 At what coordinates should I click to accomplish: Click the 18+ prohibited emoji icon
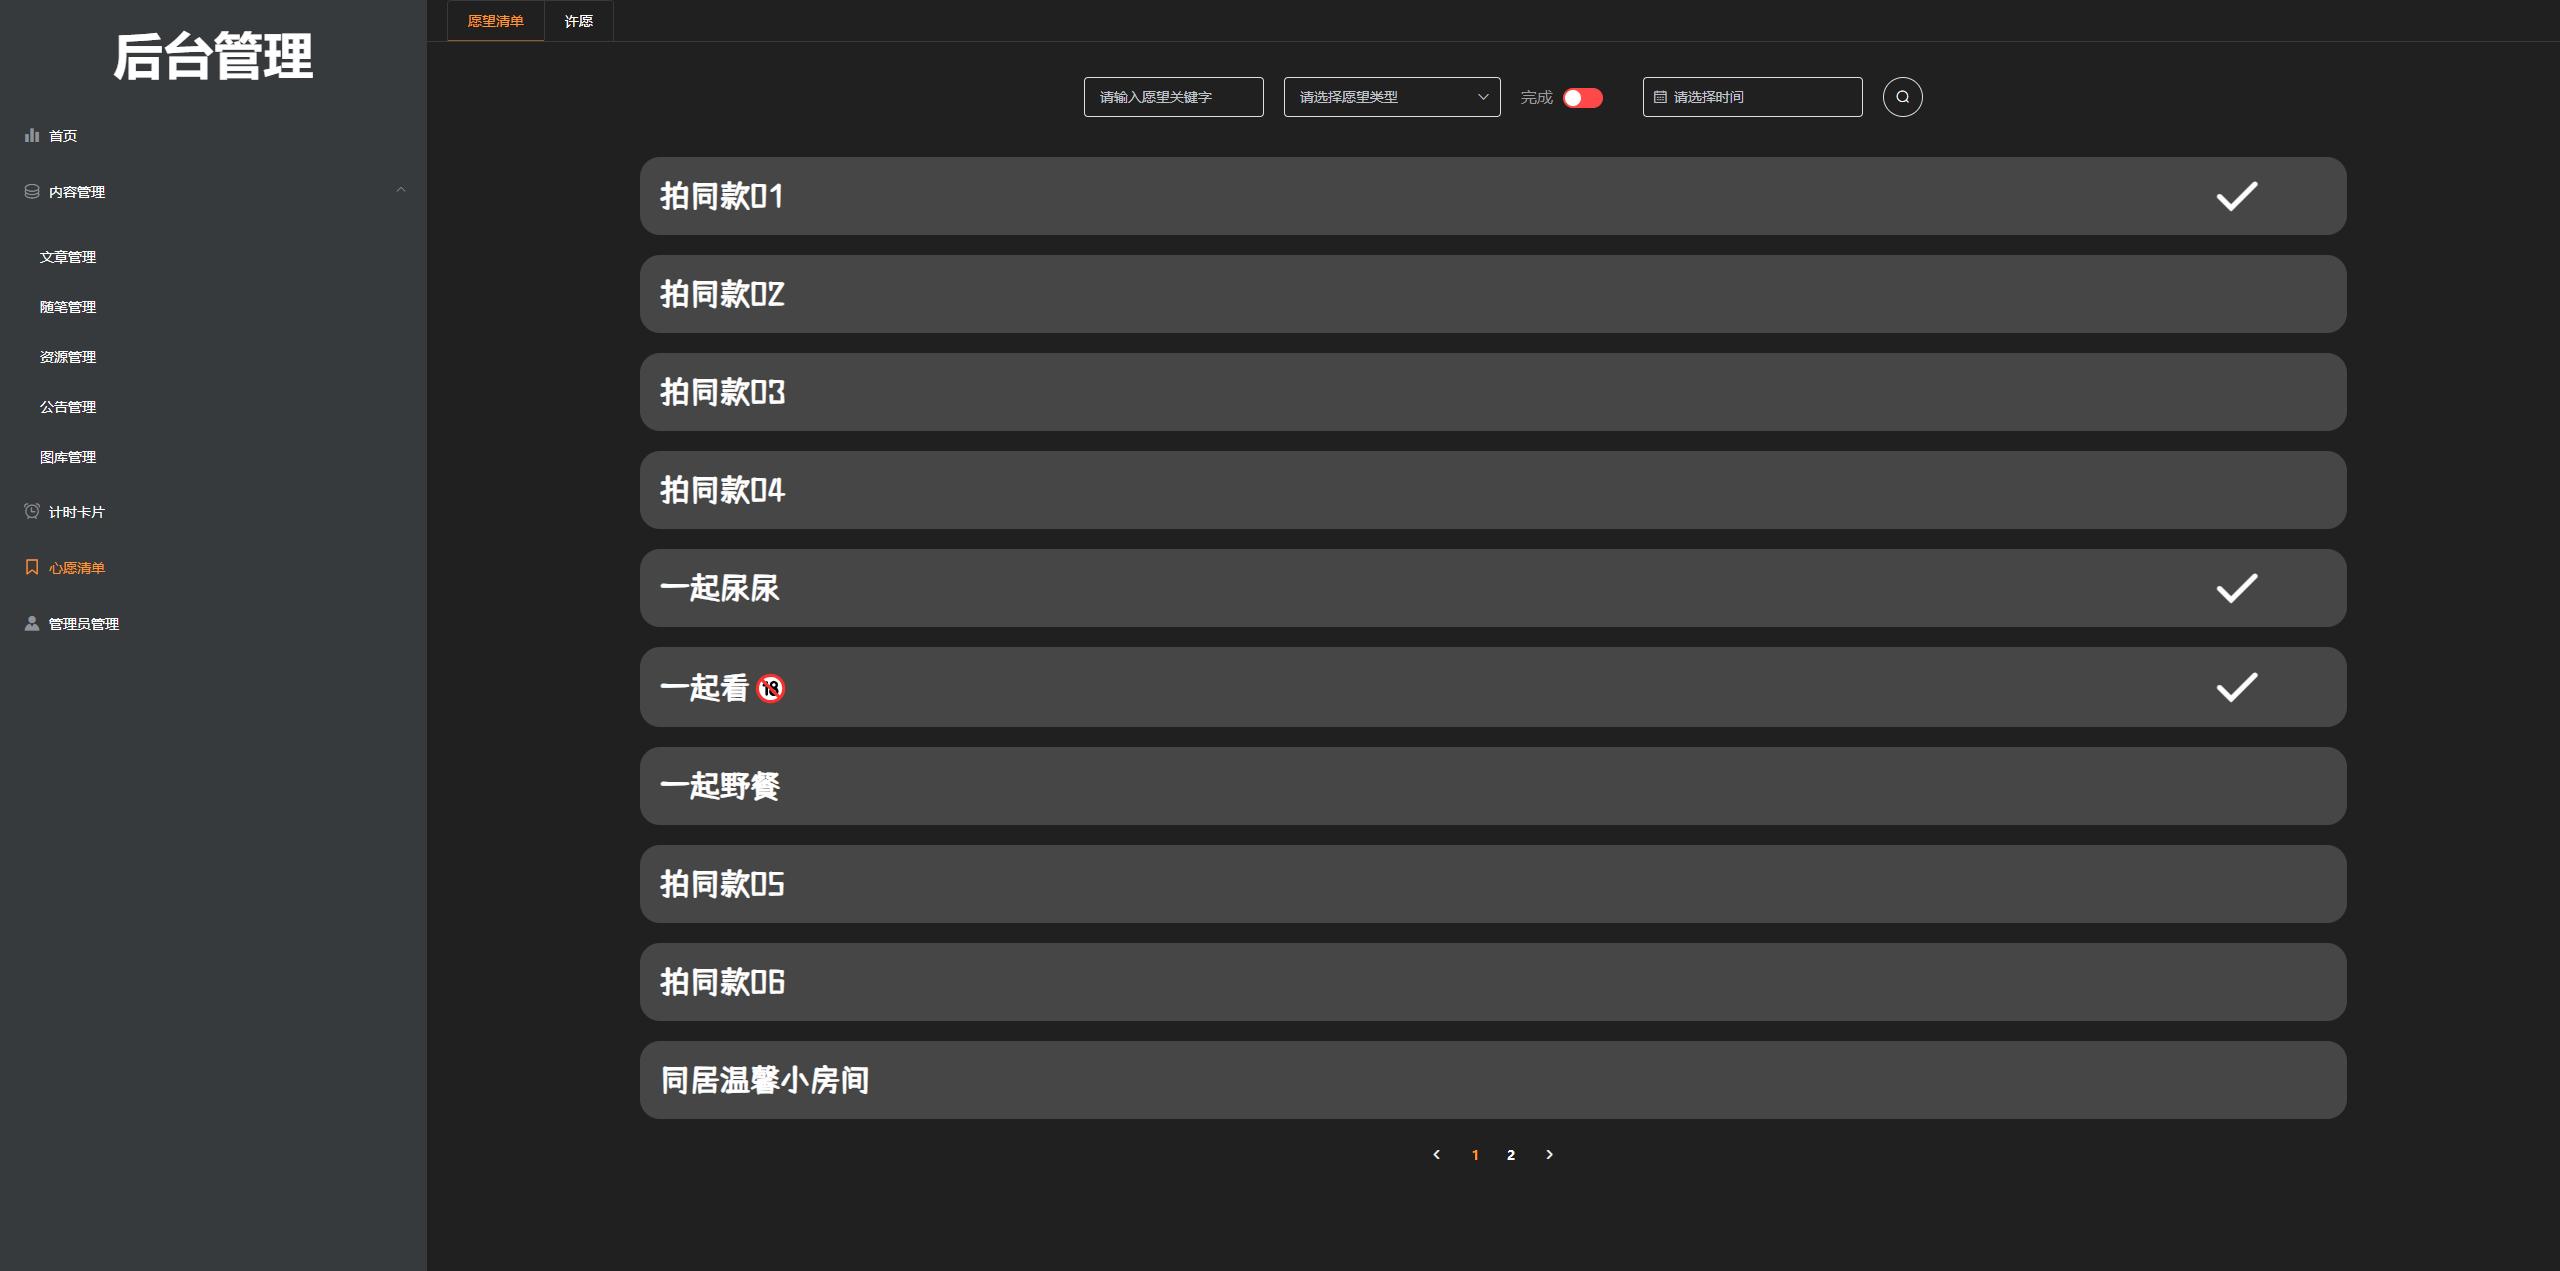coord(770,688)
